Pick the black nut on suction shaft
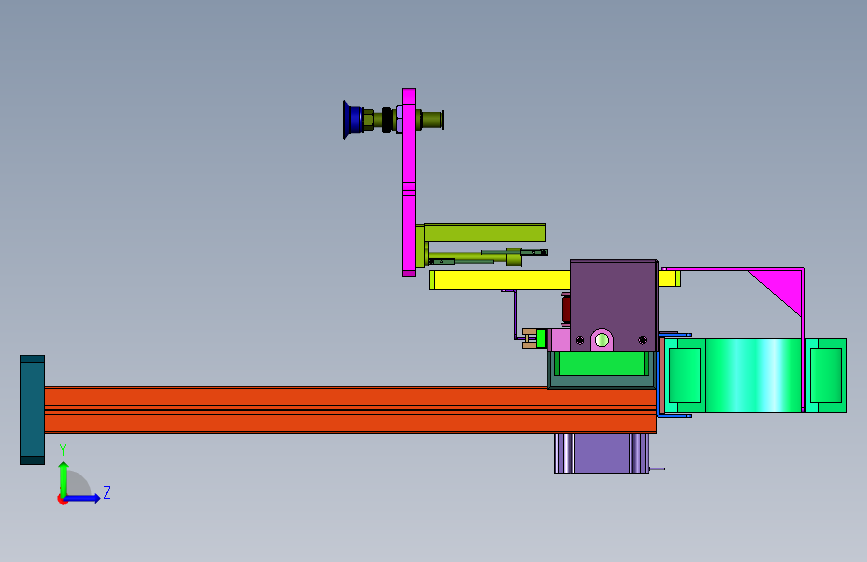The image size is (867, 562). 387,119
